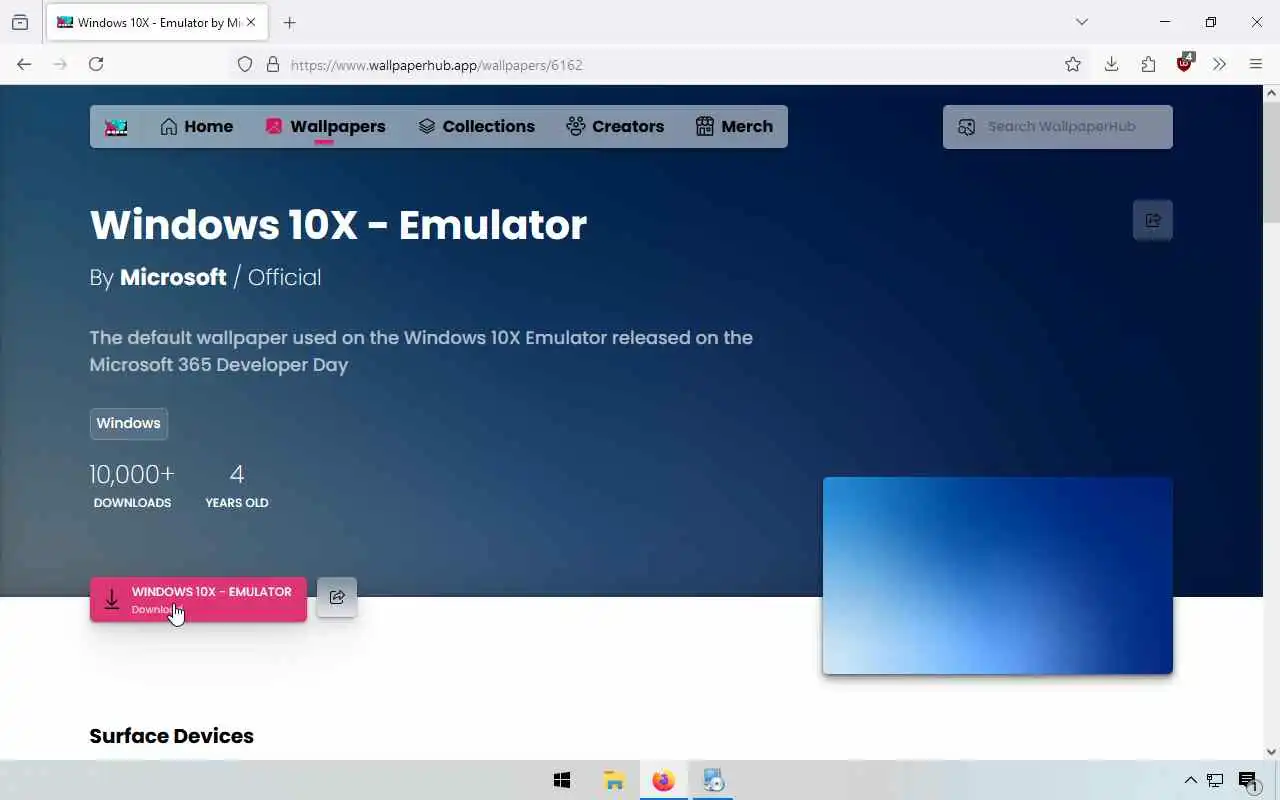The image size is (1280, 800).
Task: Open the Extensions puzzle icon
Action: 1148,64
